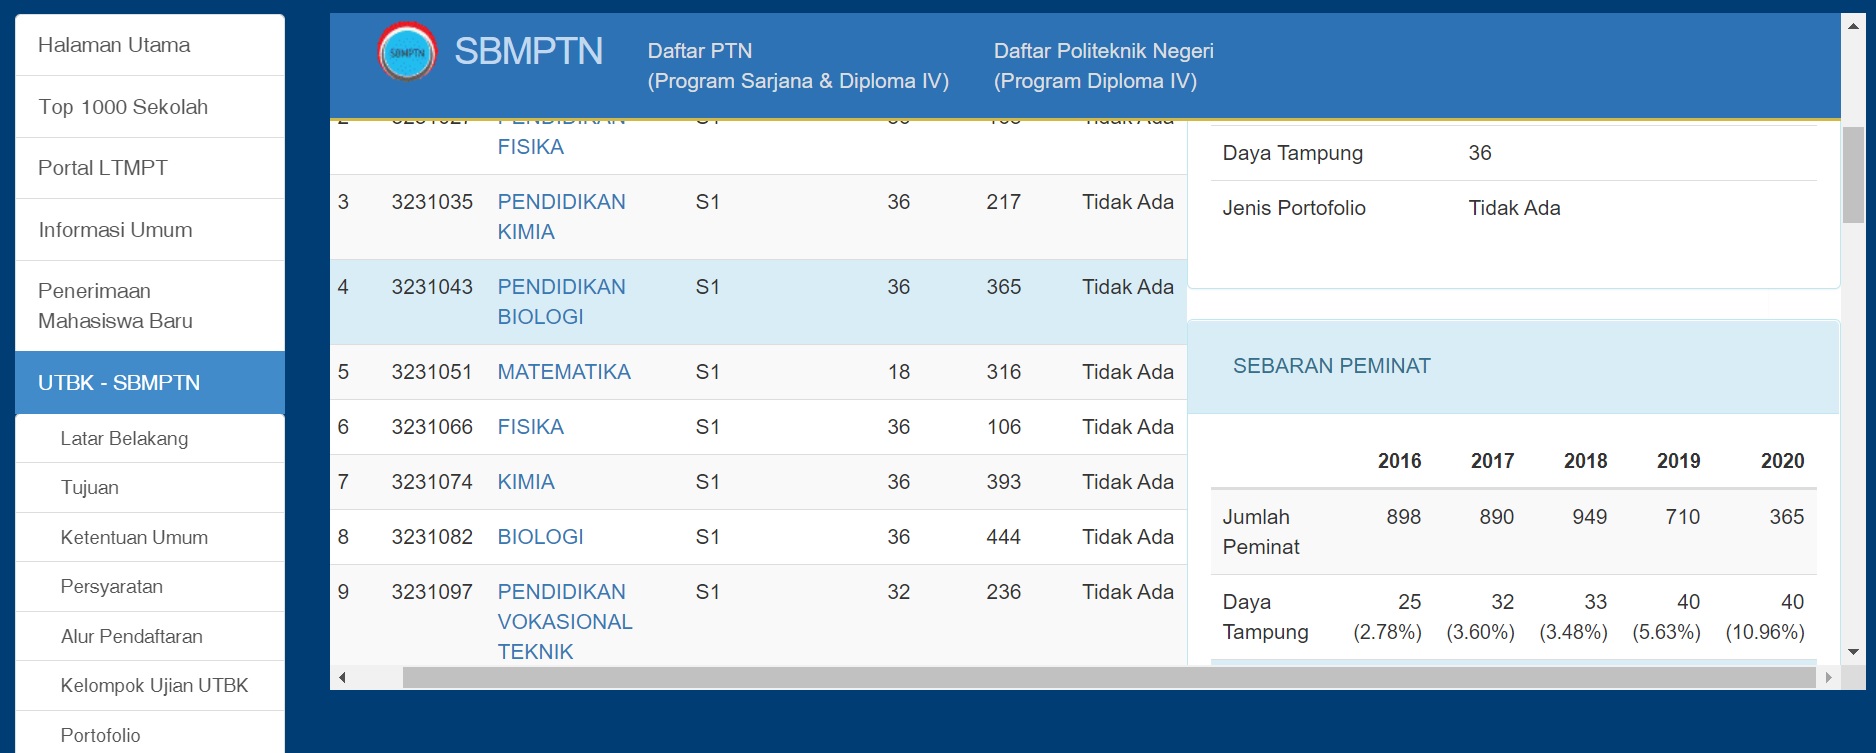Open FISIKA program link in row 6
Viewport: 1876px width, 753px height.
click(x=531, y=427)
